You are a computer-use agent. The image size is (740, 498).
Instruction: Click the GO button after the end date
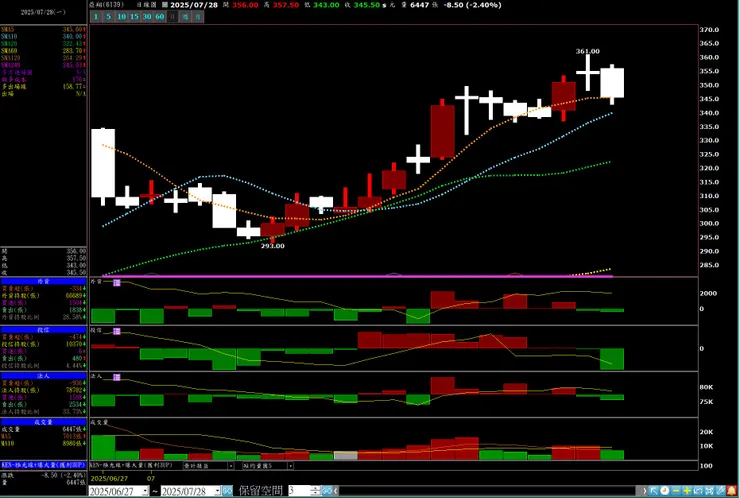pyautogui.click(x=227, y=491)
